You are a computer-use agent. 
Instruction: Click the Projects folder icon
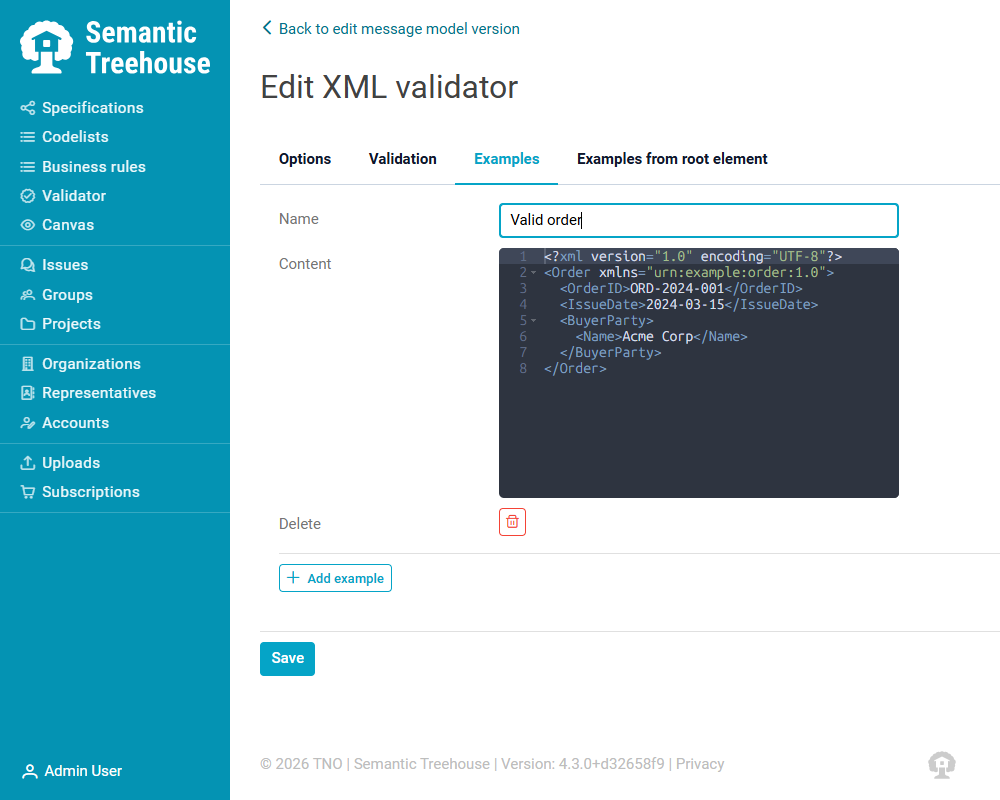coord(27,324)
